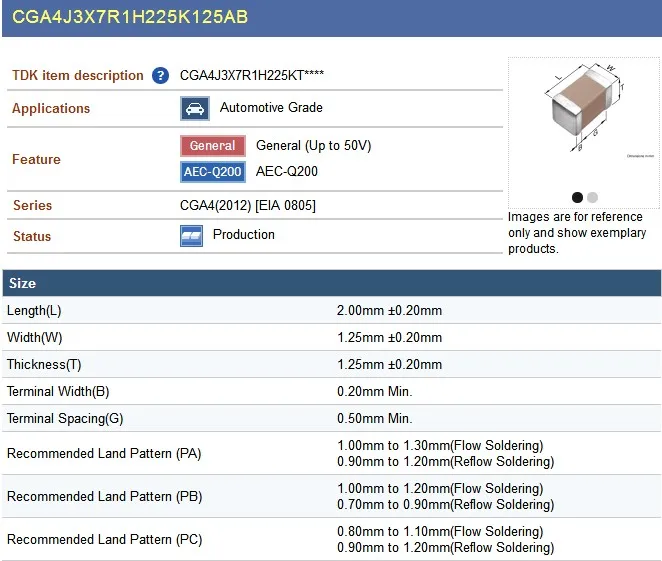Click the General (Up to 50V) text
The width and height of the screenshot is (662, 561).
coord(314,146)
